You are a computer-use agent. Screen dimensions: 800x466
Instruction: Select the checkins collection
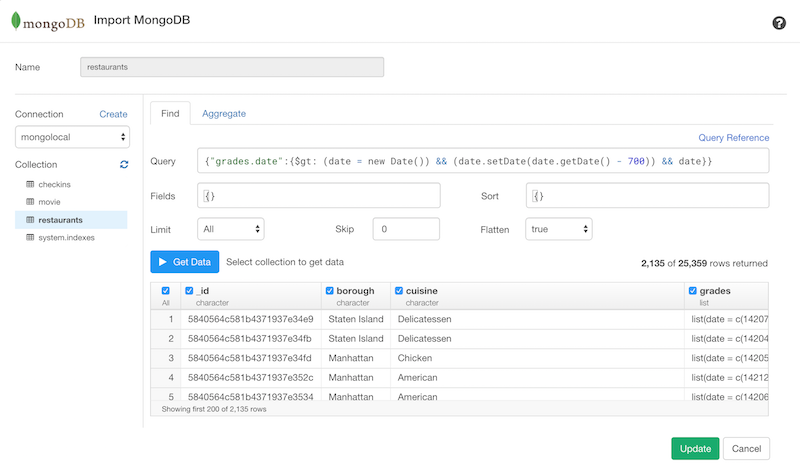click(x=55, y=184)
